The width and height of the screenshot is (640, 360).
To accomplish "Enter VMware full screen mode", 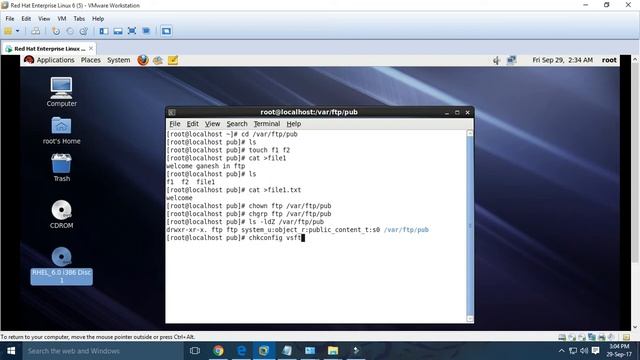I will click(x=132, y=31).
